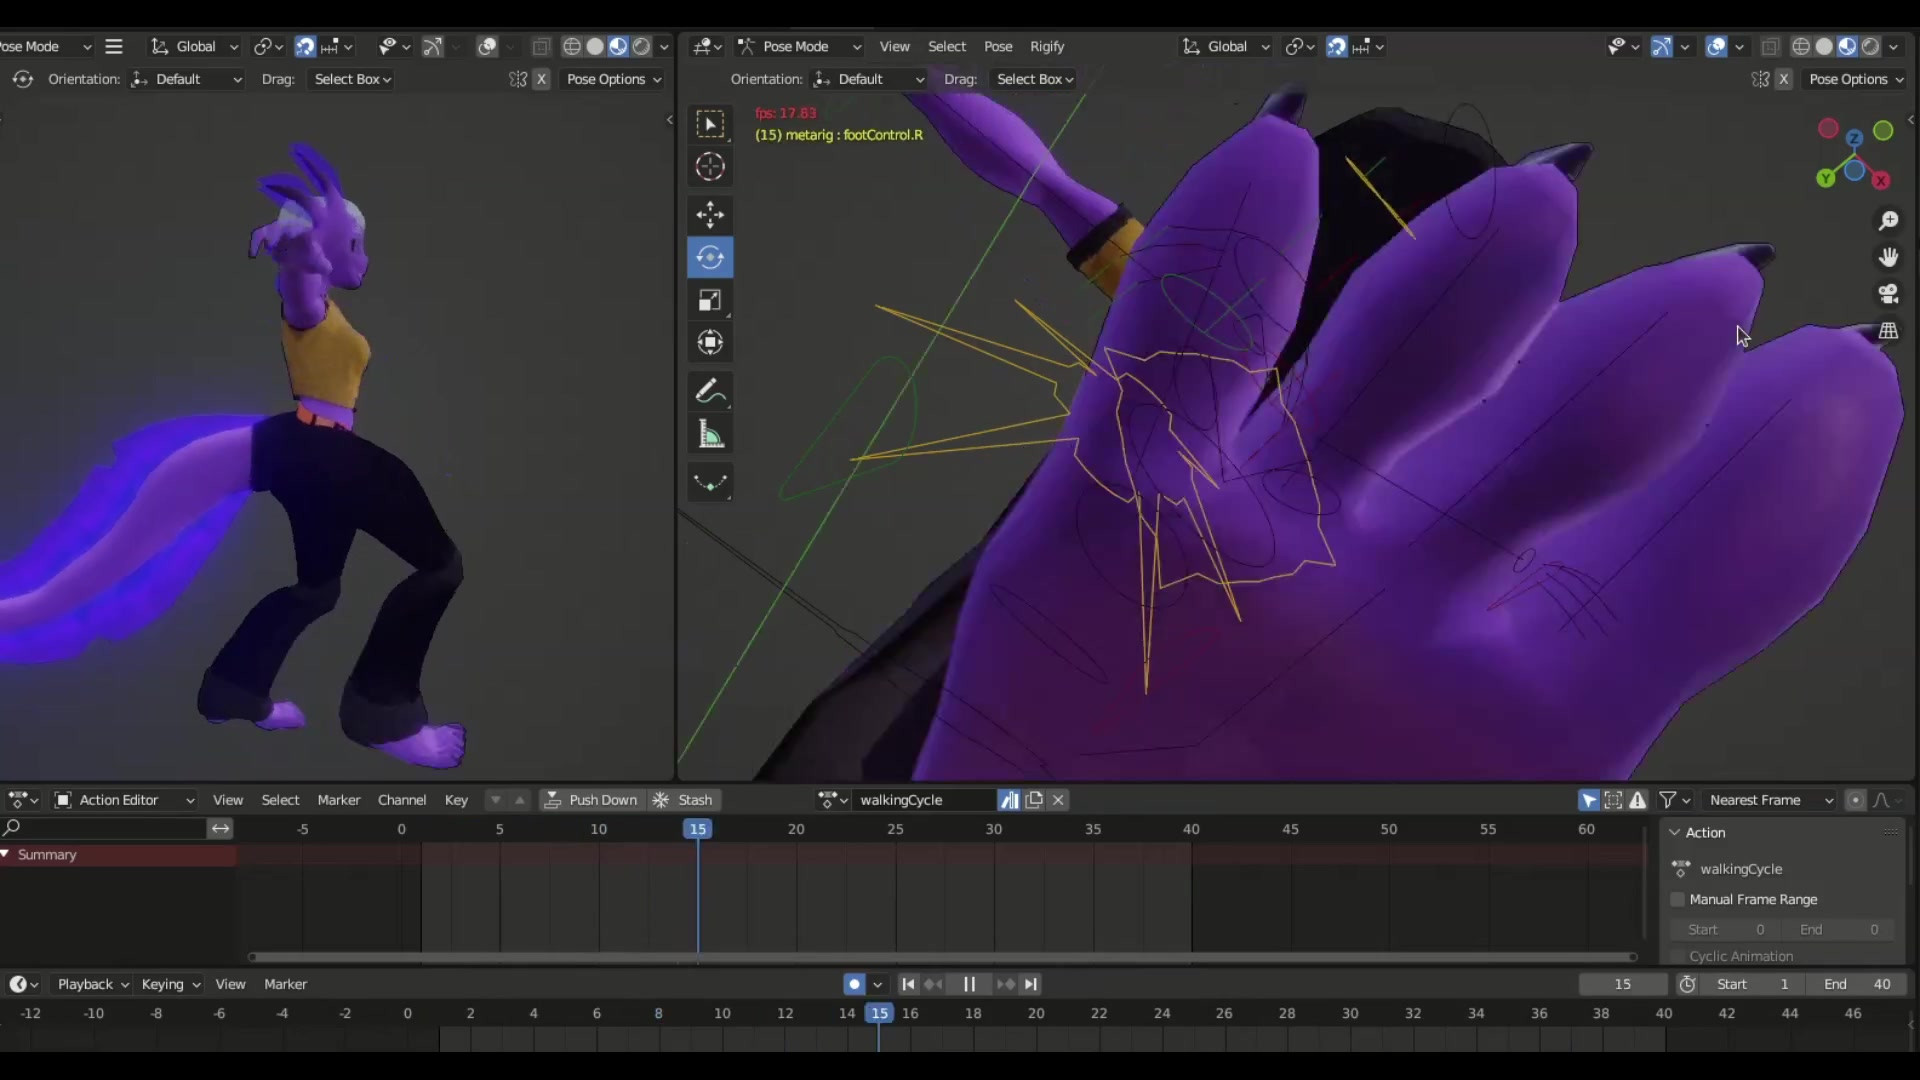Open Action Editor Channel menu
The image size is (1920, 1080).
(402, 800)
